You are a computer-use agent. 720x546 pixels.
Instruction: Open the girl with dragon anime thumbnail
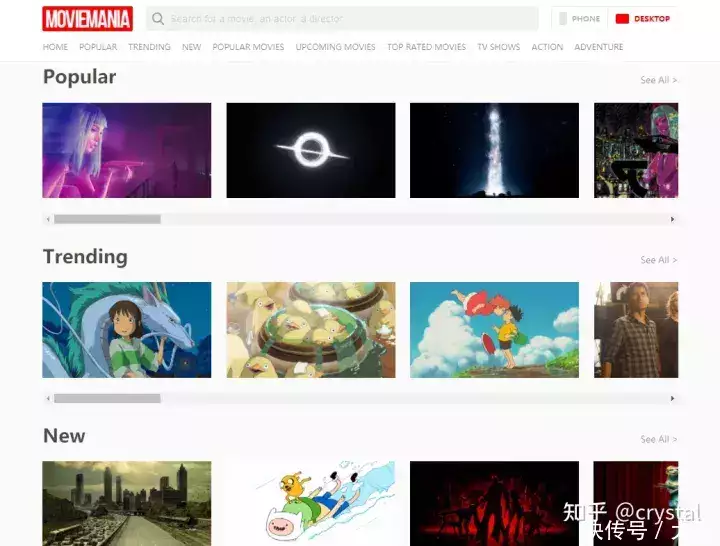point(127,330)
